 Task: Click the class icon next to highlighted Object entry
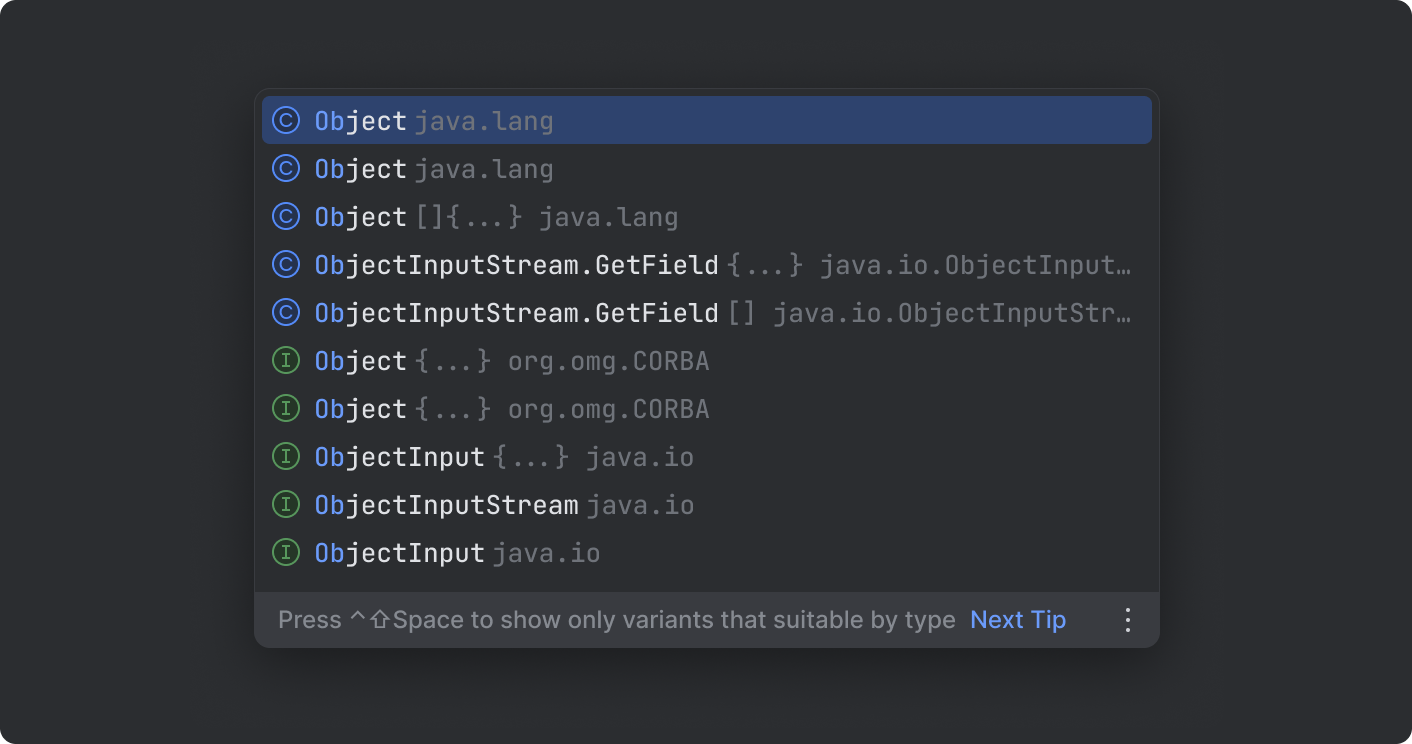pyautogui.click(x=286, y=119)
